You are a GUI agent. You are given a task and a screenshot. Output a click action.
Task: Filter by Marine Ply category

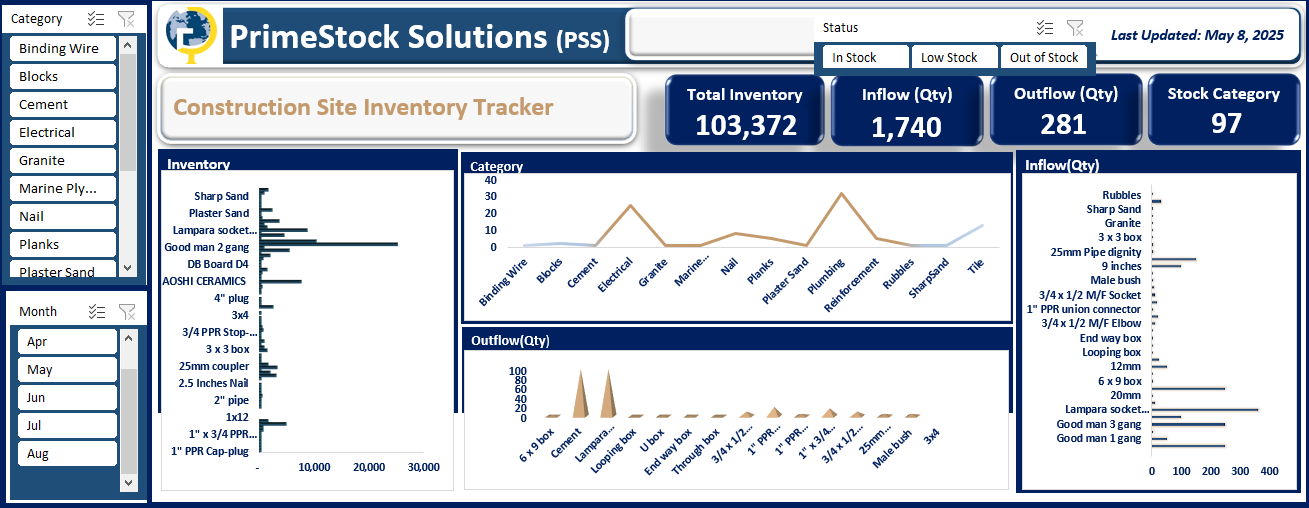coord(63,188)
